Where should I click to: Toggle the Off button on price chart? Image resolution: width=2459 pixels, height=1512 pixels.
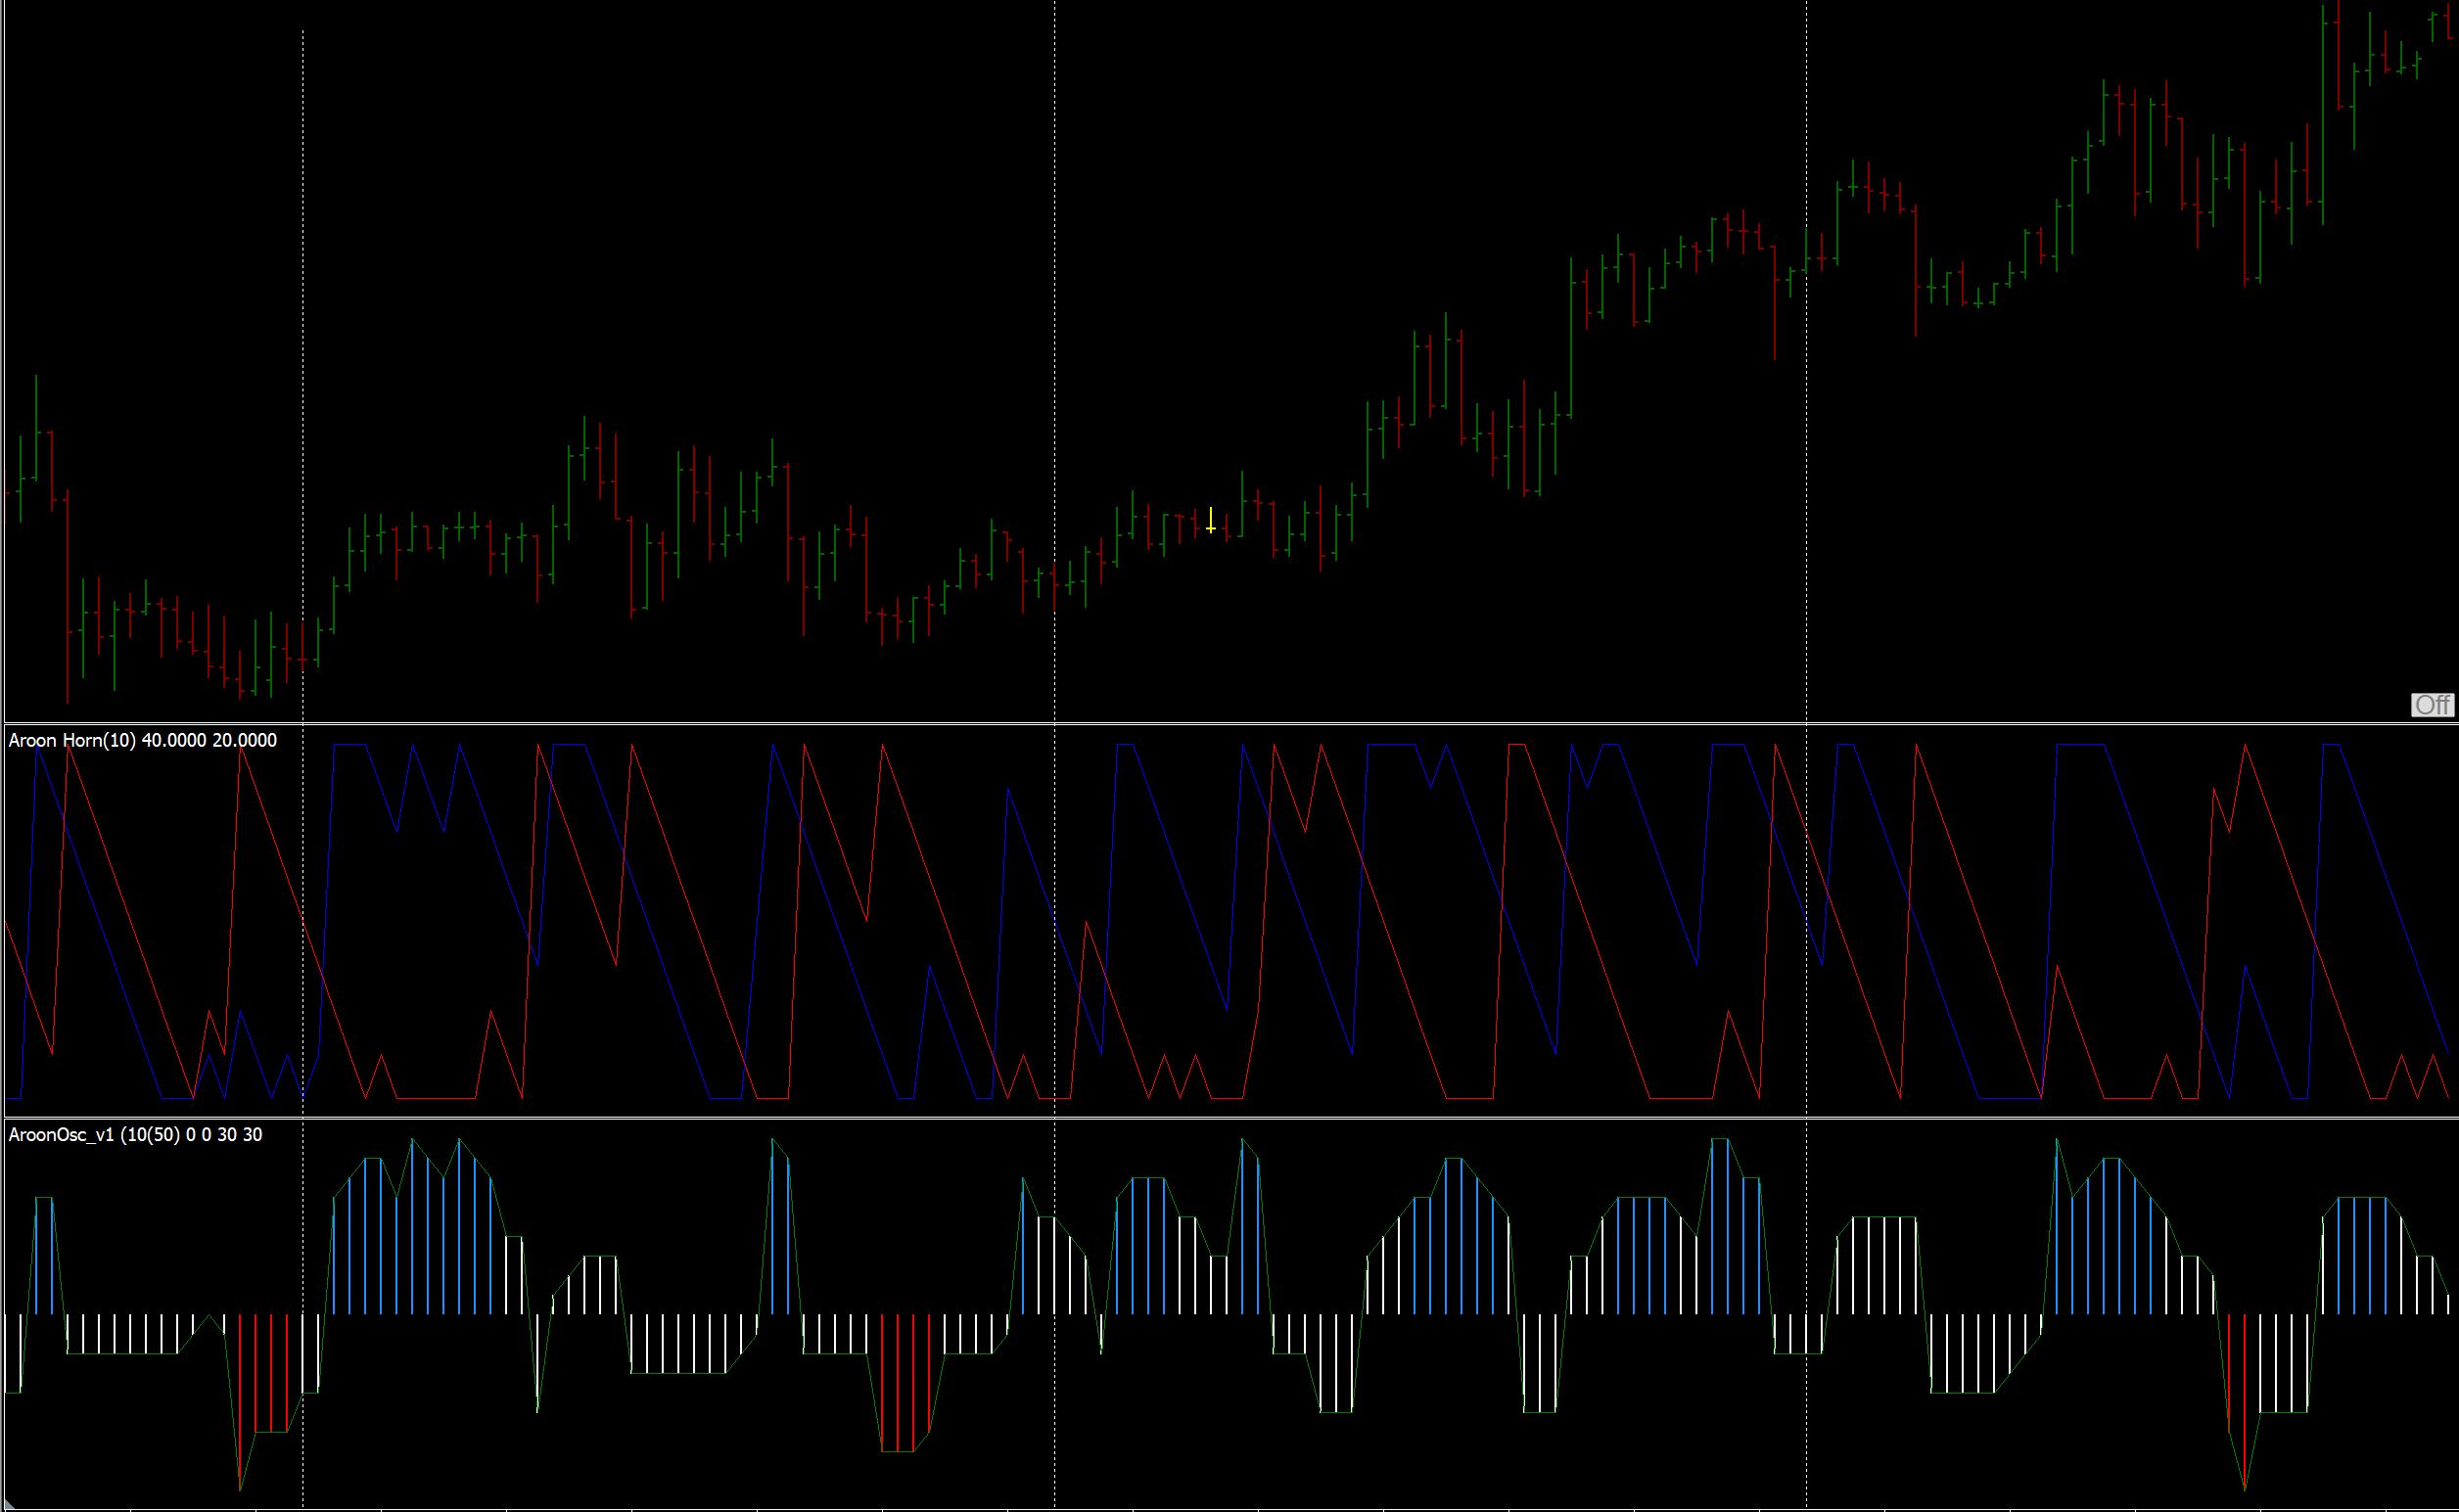[2432, 705]
